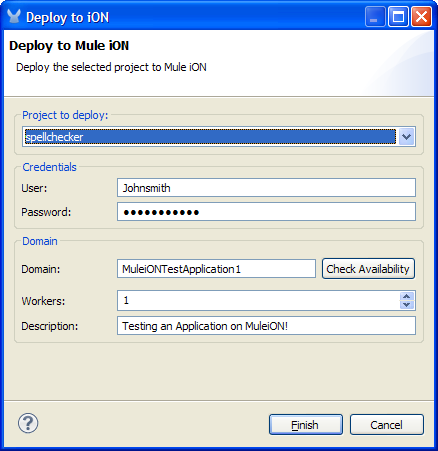Click the Cancel button
This screenshot has height=451, width=438.
387,425
